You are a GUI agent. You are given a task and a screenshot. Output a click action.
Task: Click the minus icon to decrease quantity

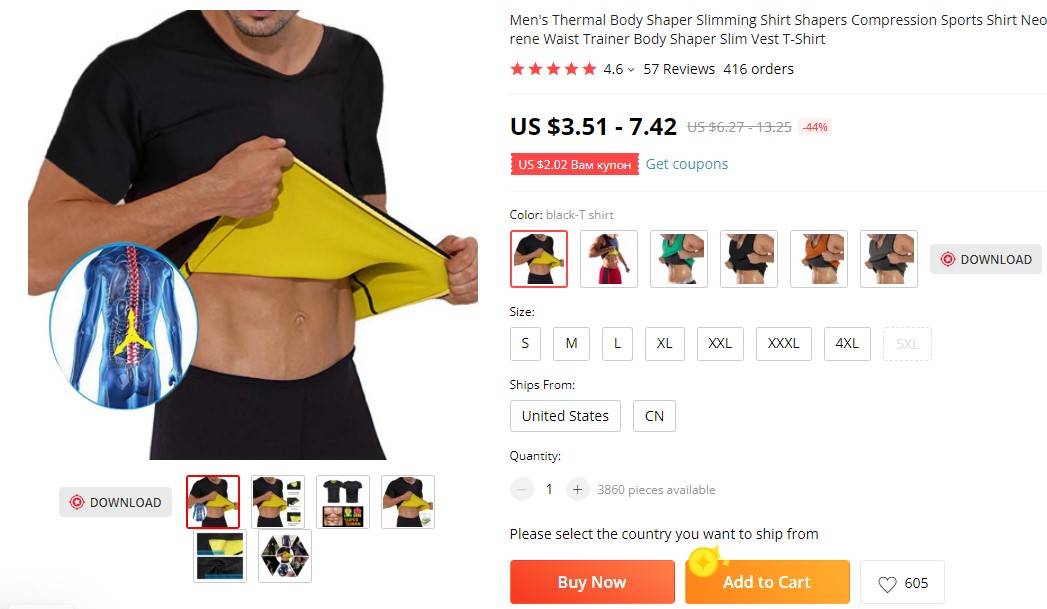[x=521, y=489]
